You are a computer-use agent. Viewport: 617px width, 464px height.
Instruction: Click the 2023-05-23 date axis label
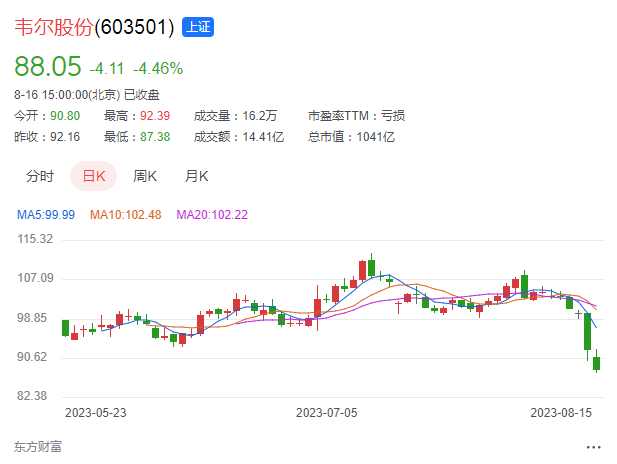(x=96, y=412)
